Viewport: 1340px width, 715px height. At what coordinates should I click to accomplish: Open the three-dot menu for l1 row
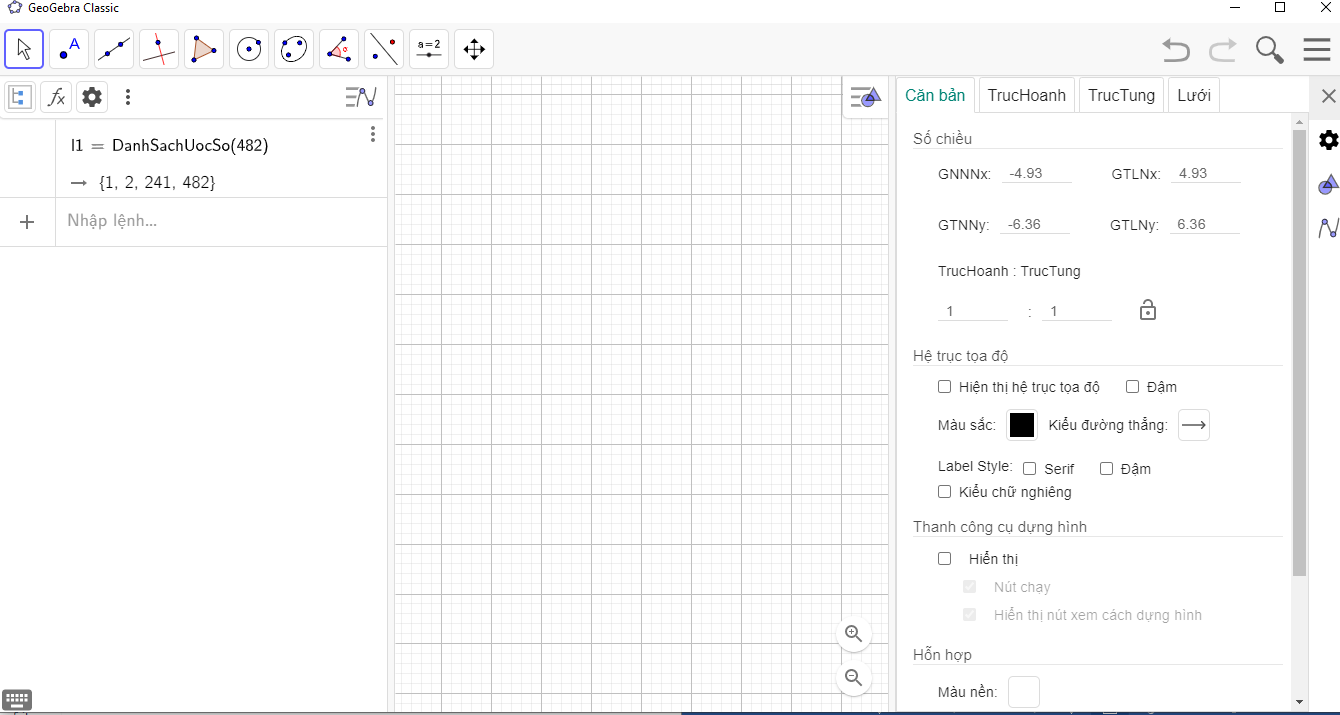click(373, 134)
